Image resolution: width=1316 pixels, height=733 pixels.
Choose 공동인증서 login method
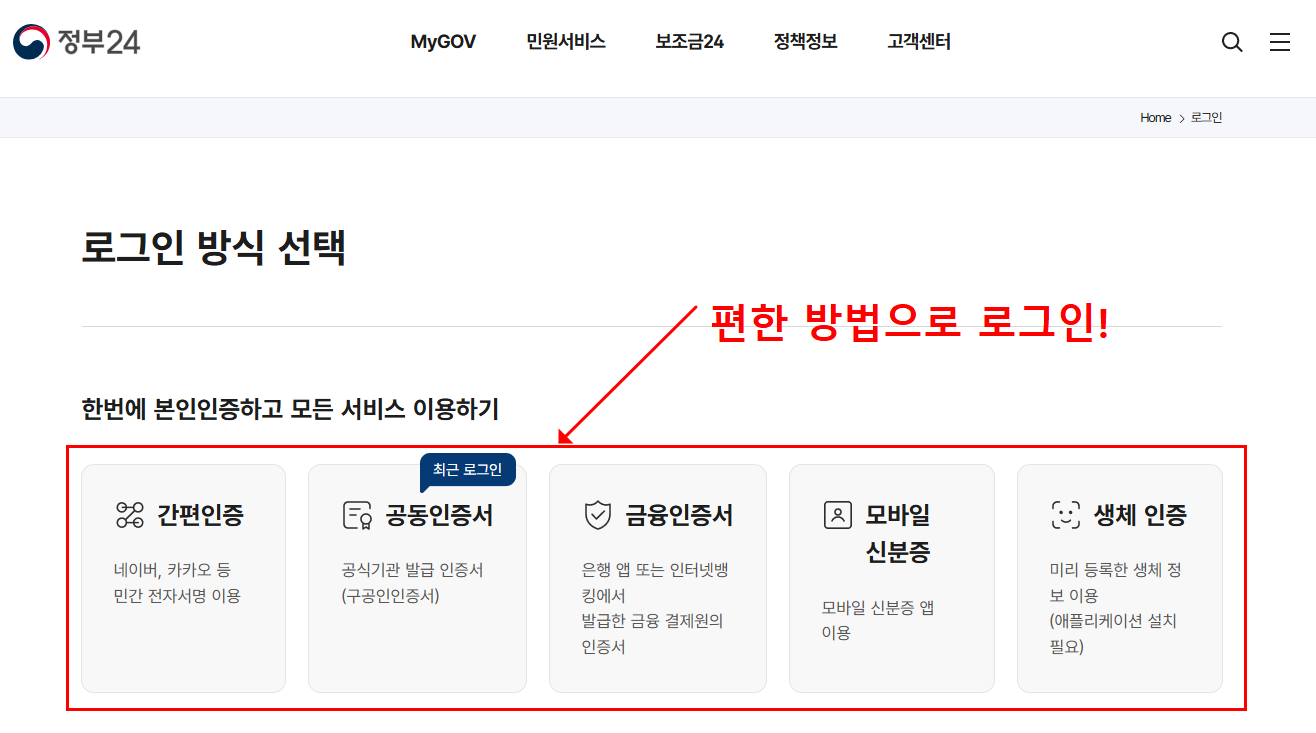417,578
